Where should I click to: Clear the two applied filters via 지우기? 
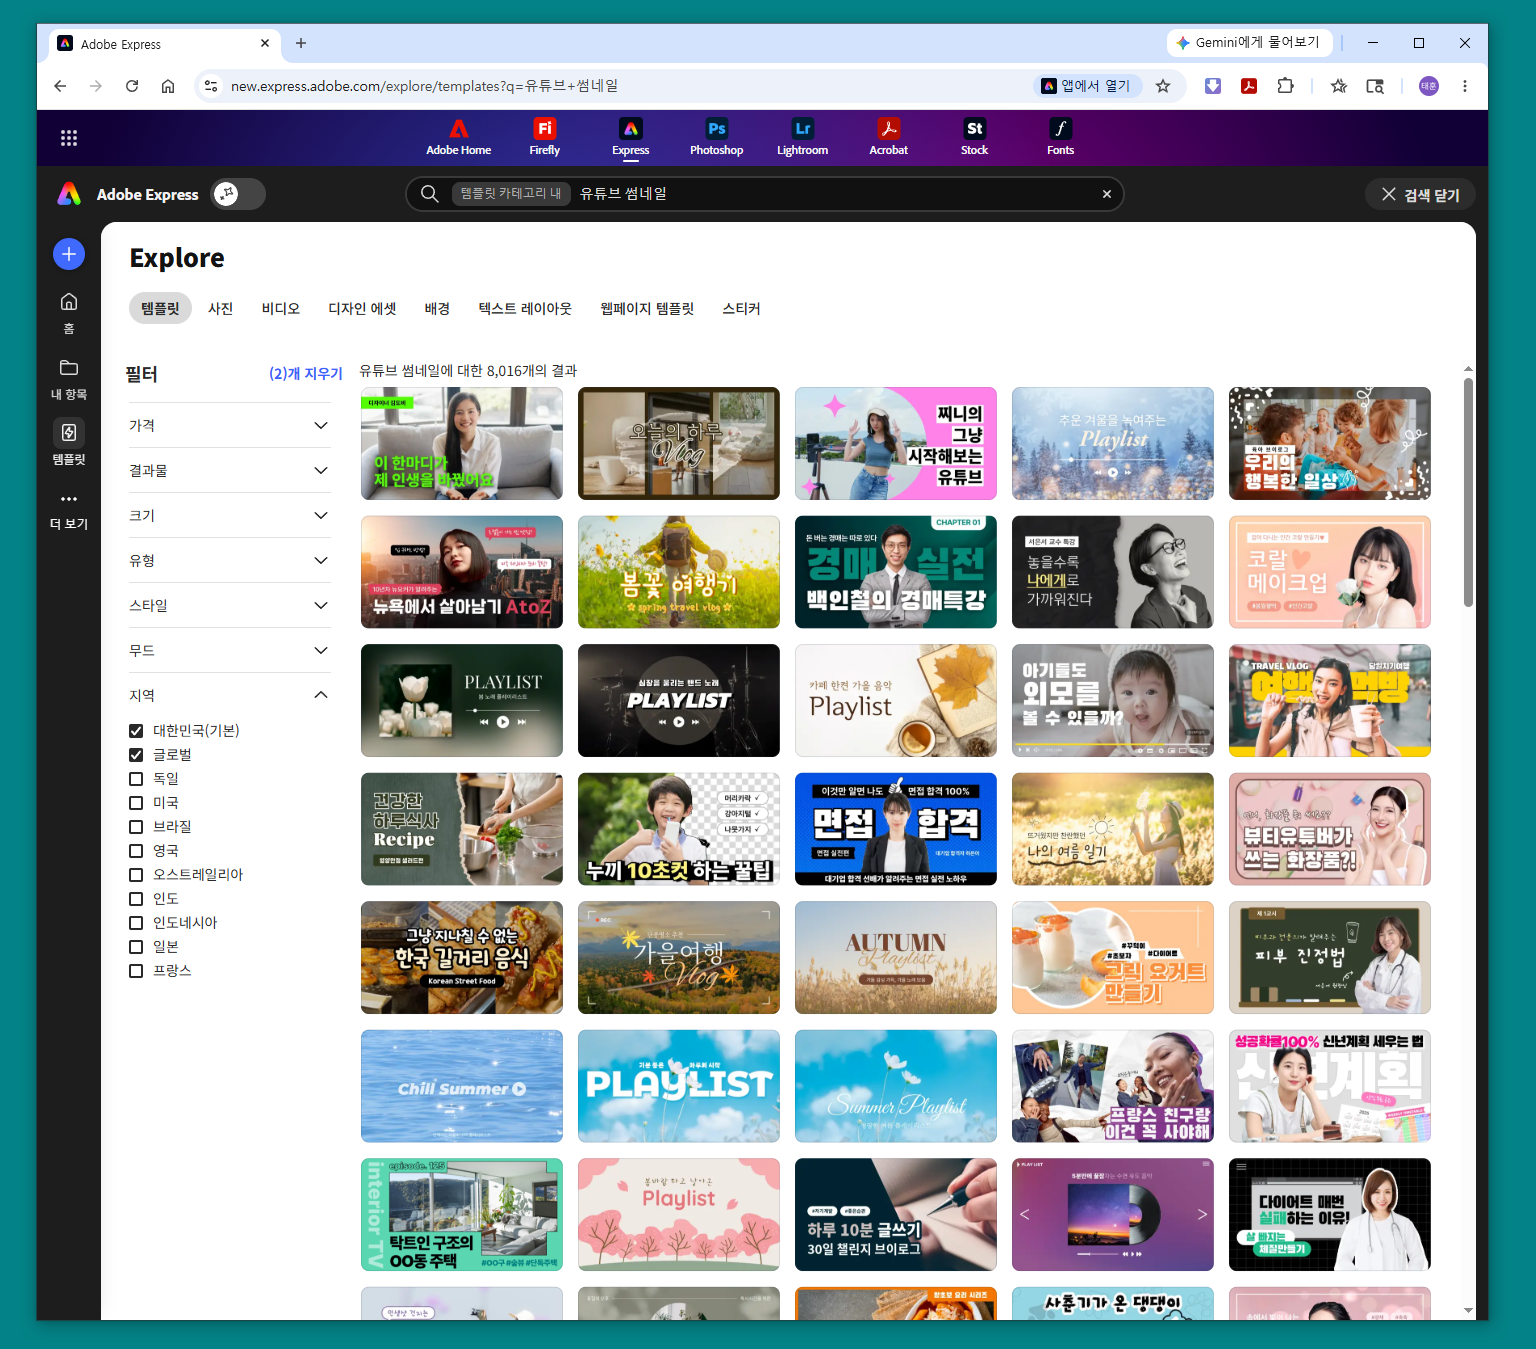(x=306, y=373)
